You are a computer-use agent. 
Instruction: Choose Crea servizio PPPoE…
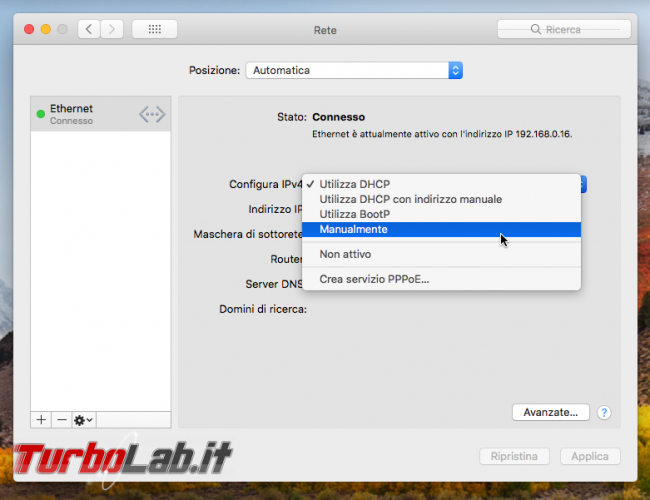click(x=441, y=279)
